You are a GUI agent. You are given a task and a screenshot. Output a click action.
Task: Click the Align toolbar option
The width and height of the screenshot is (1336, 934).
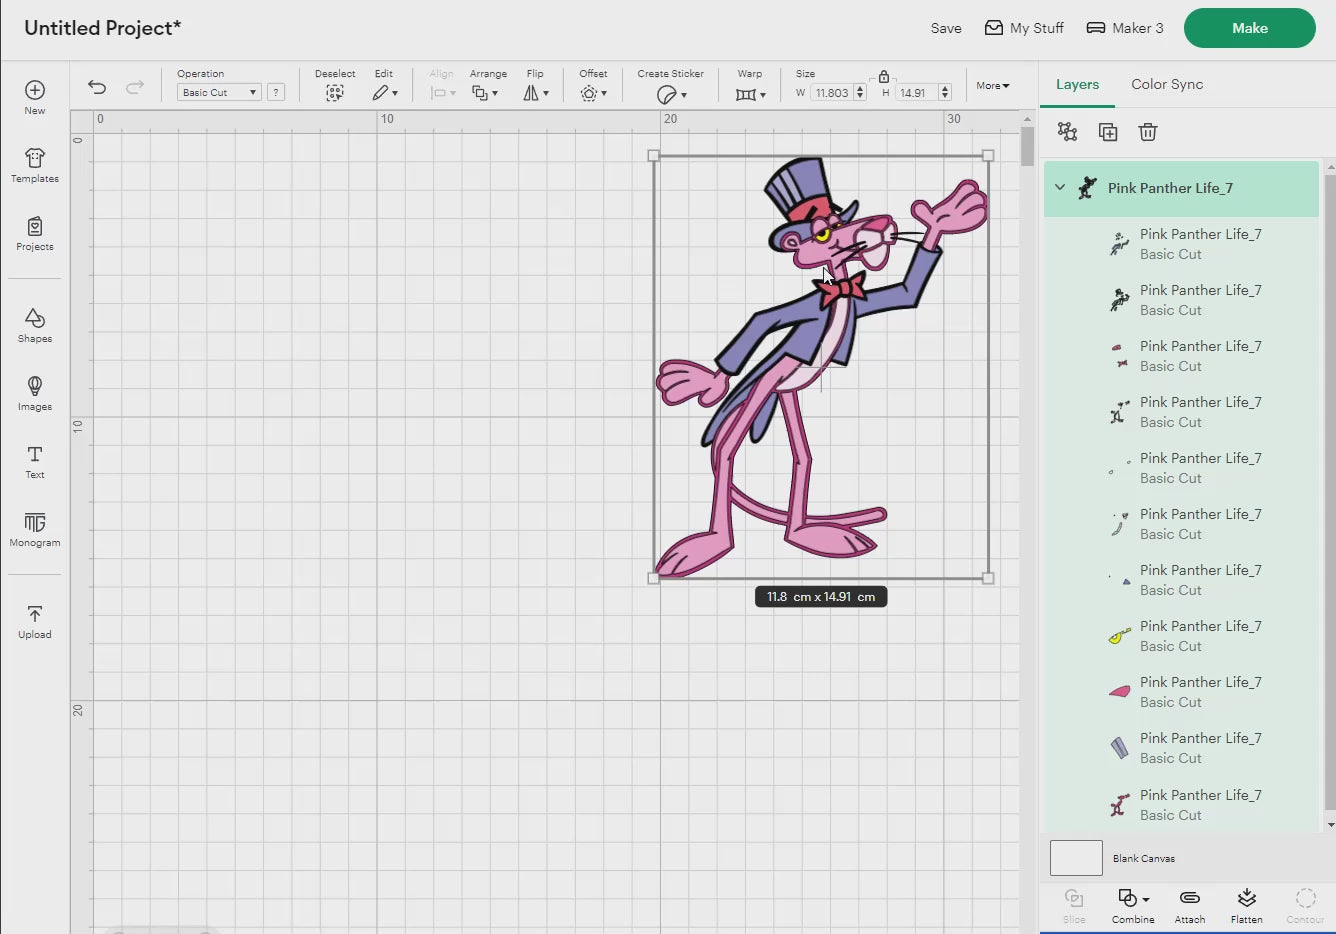coord(442,87)
